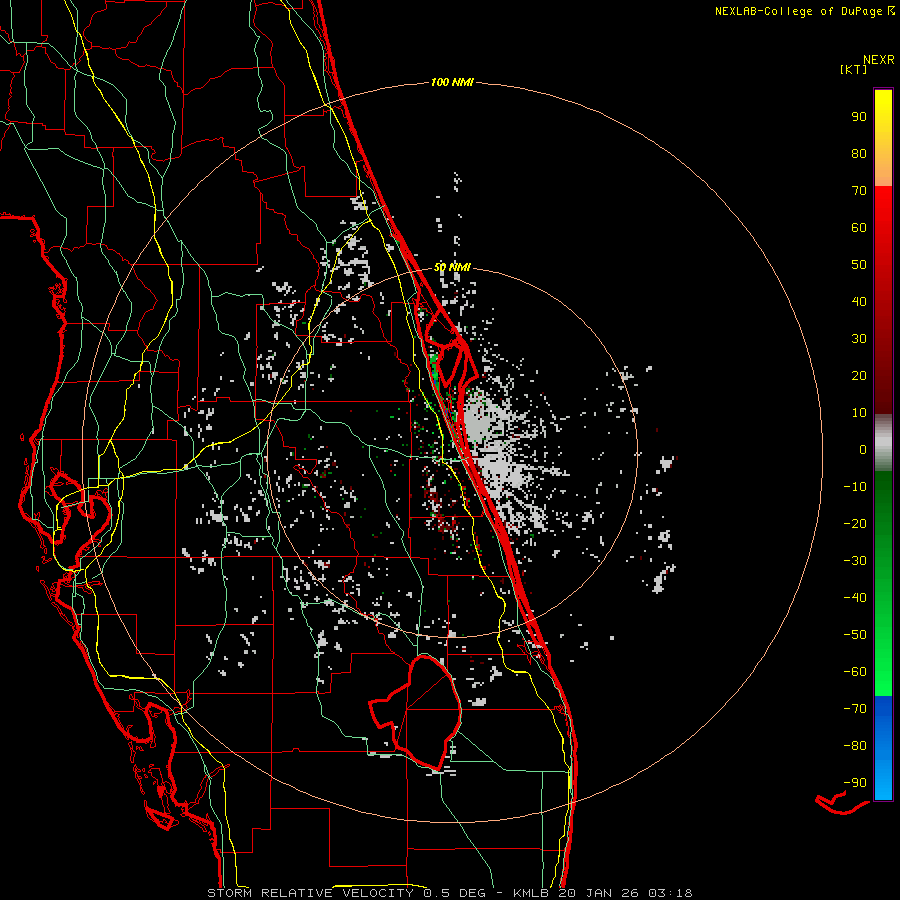The height and width of the screenshot is (900, 900).
Task: Click the -40 scale value
Action: pyautogui.click(x=855, y=598)
